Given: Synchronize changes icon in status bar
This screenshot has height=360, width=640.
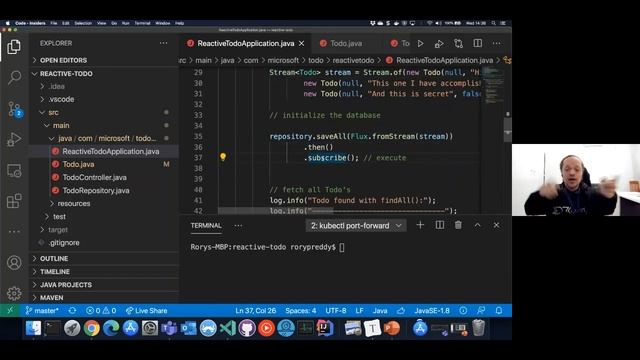Looking at the screenshot, I should (x=72, y=311).
